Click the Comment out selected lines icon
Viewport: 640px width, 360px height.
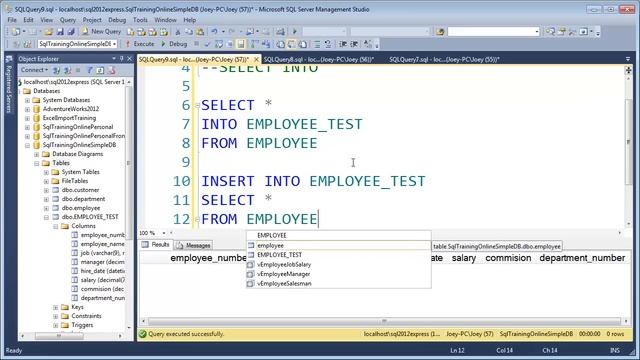(317, 44)
